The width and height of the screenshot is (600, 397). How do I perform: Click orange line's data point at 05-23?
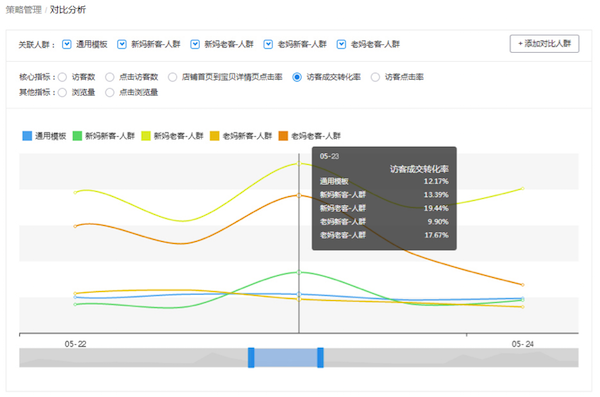click(299, 196)
